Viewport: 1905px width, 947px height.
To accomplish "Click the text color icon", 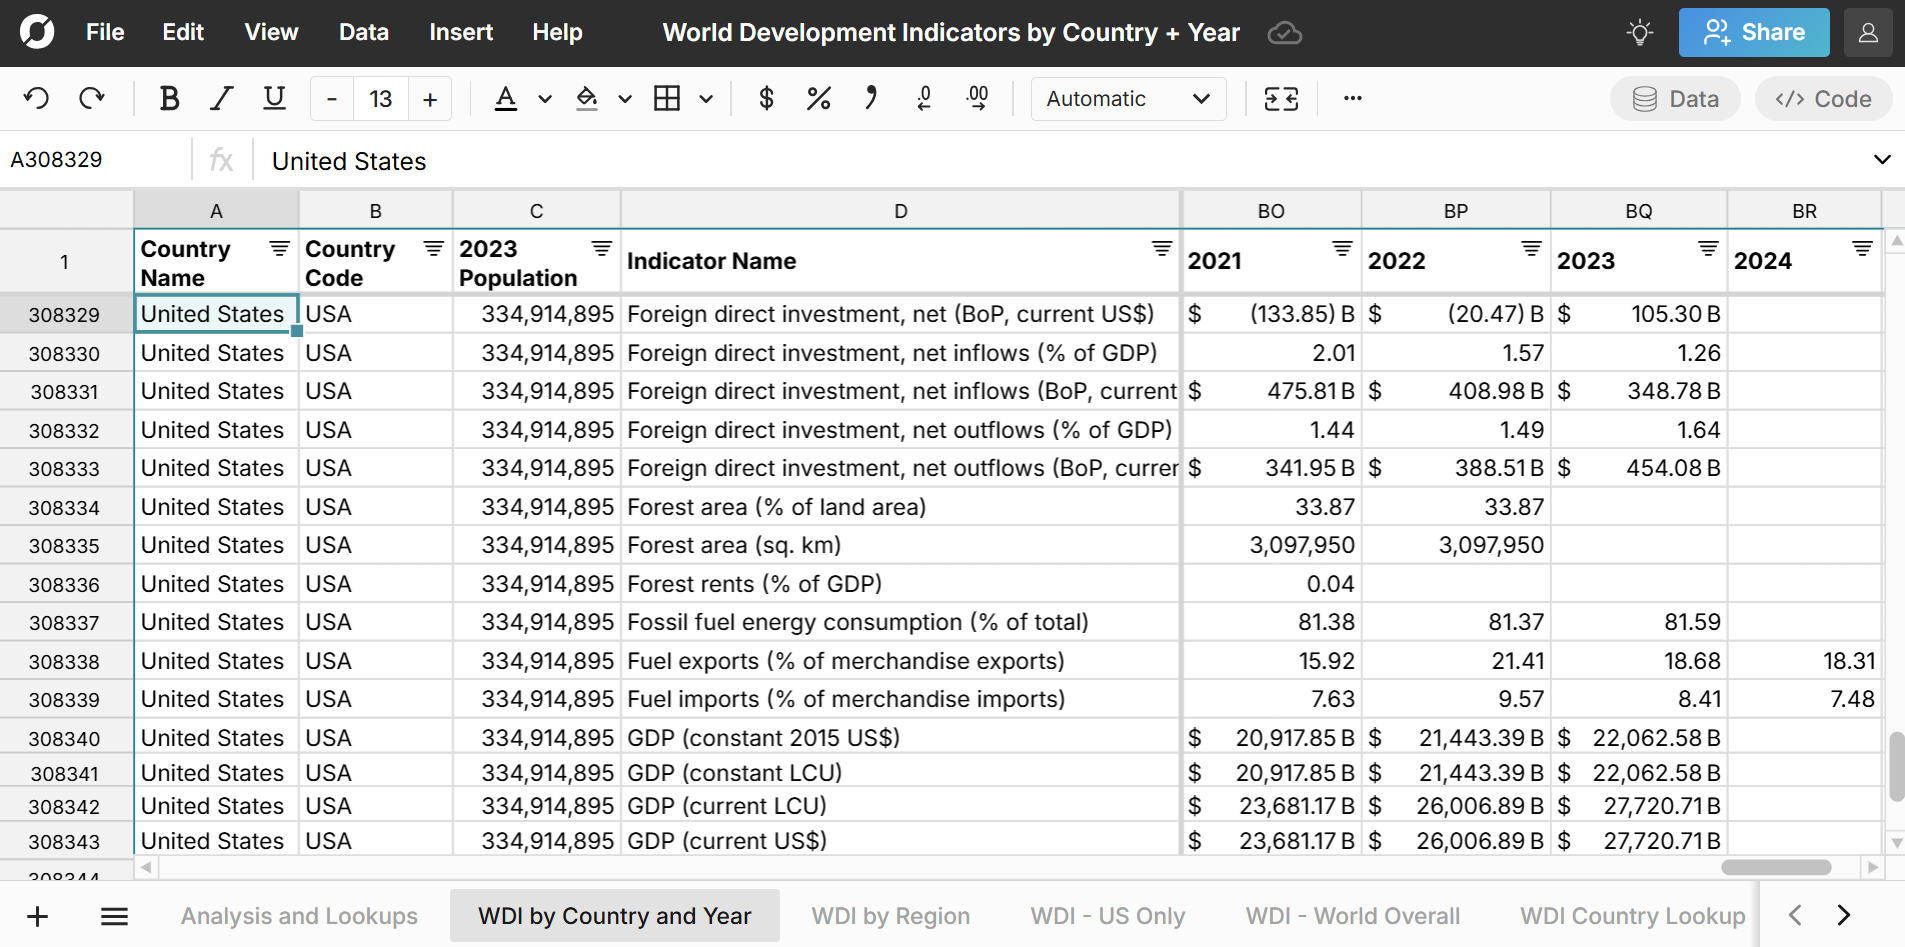I will tap(506, 98).
